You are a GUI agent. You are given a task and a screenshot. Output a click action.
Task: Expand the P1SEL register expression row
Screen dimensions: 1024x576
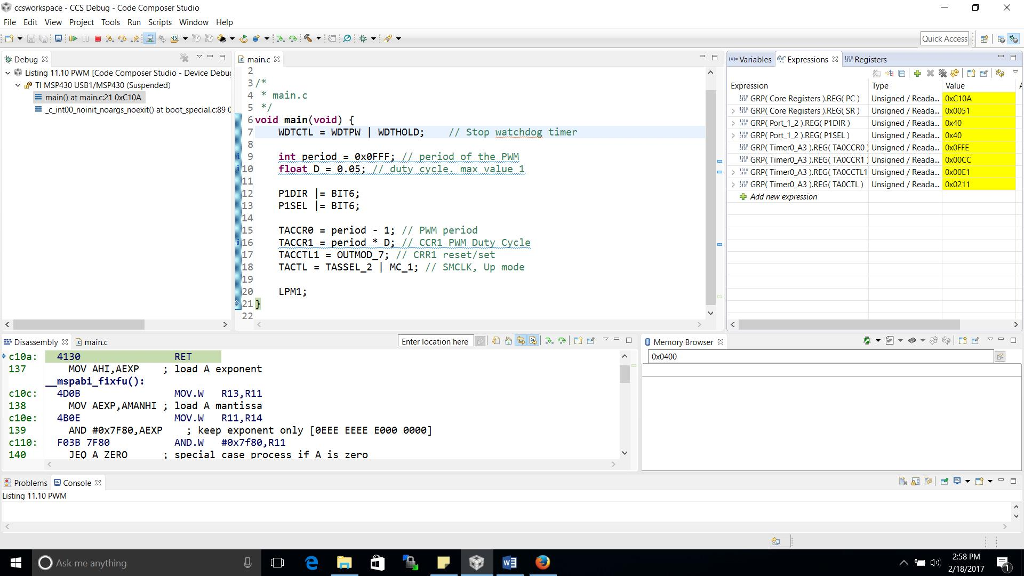tap(733, 136)
